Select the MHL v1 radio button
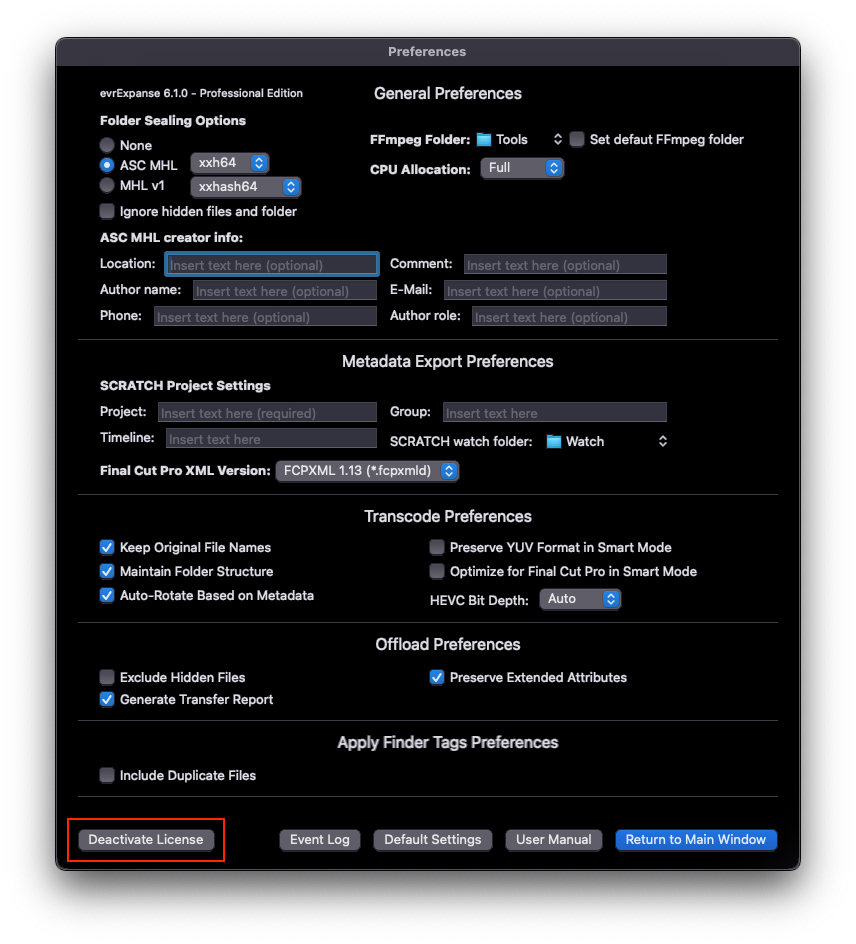 tap(107, 186)
